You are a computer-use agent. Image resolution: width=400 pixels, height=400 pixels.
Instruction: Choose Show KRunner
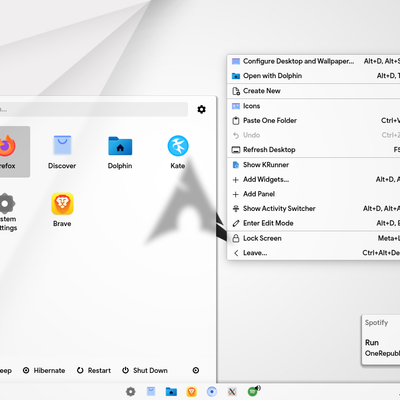click(x=313, y=165)
